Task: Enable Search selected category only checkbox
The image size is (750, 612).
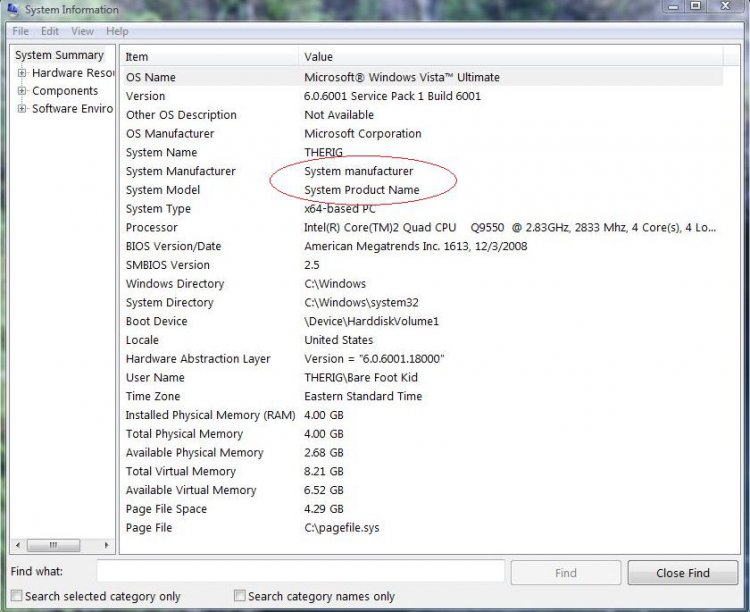Action: [17, 596]
